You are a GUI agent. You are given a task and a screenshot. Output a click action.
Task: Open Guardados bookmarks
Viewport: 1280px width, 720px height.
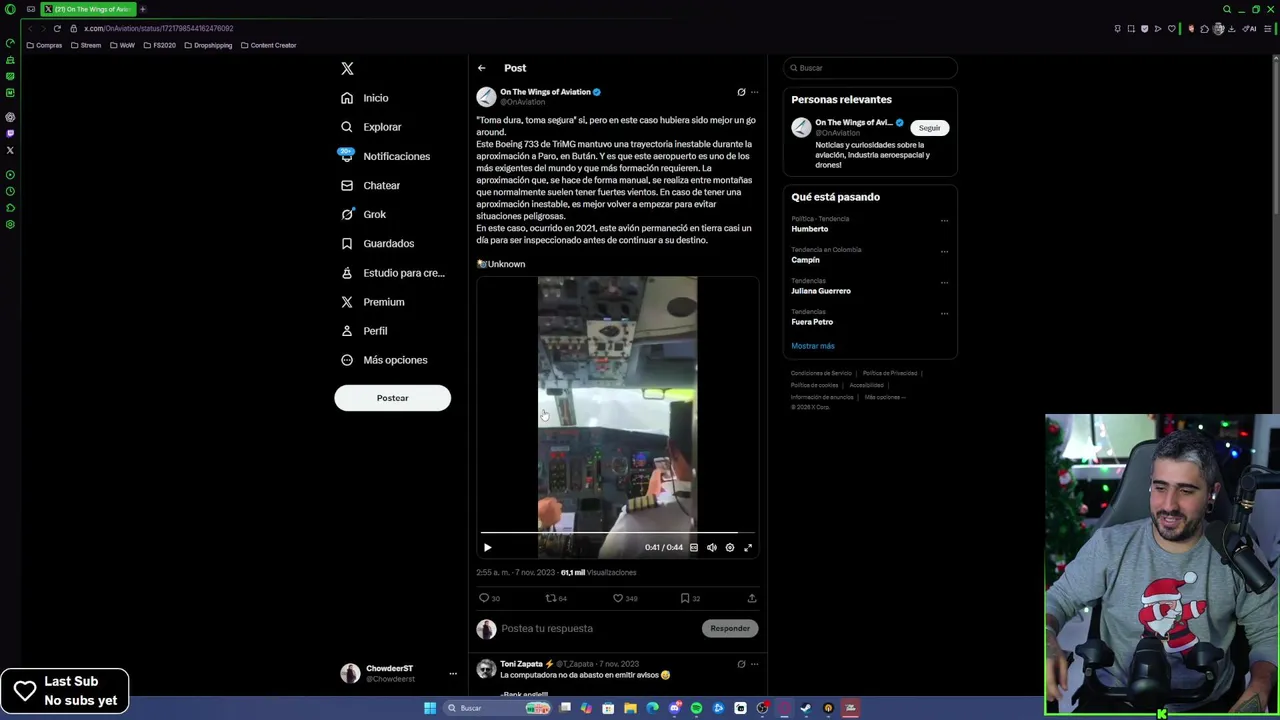(377, 243)
